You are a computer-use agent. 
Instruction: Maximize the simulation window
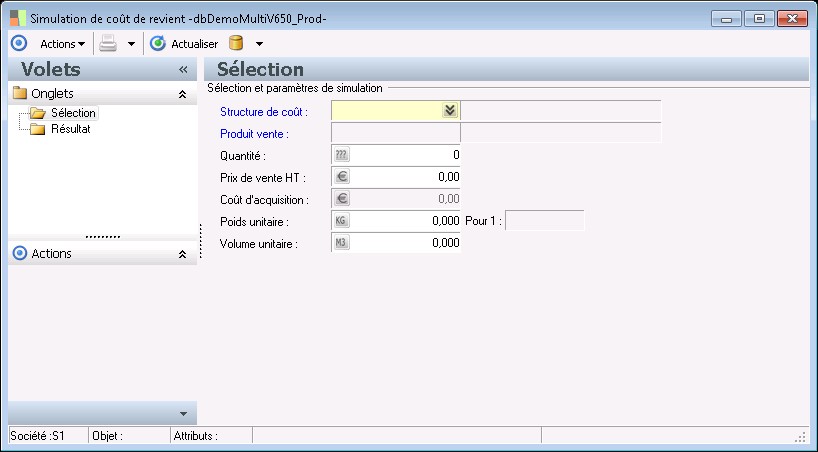pyautogui.click(x=759, y=19)
